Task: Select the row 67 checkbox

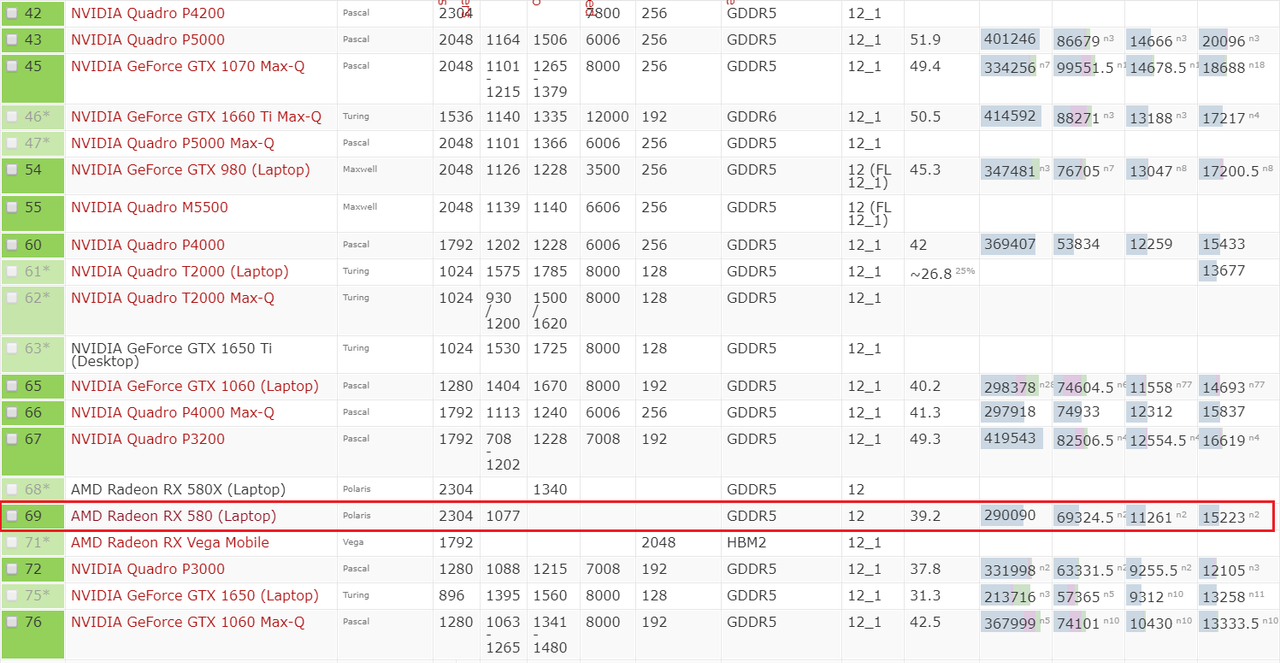Action: [12, 439]
